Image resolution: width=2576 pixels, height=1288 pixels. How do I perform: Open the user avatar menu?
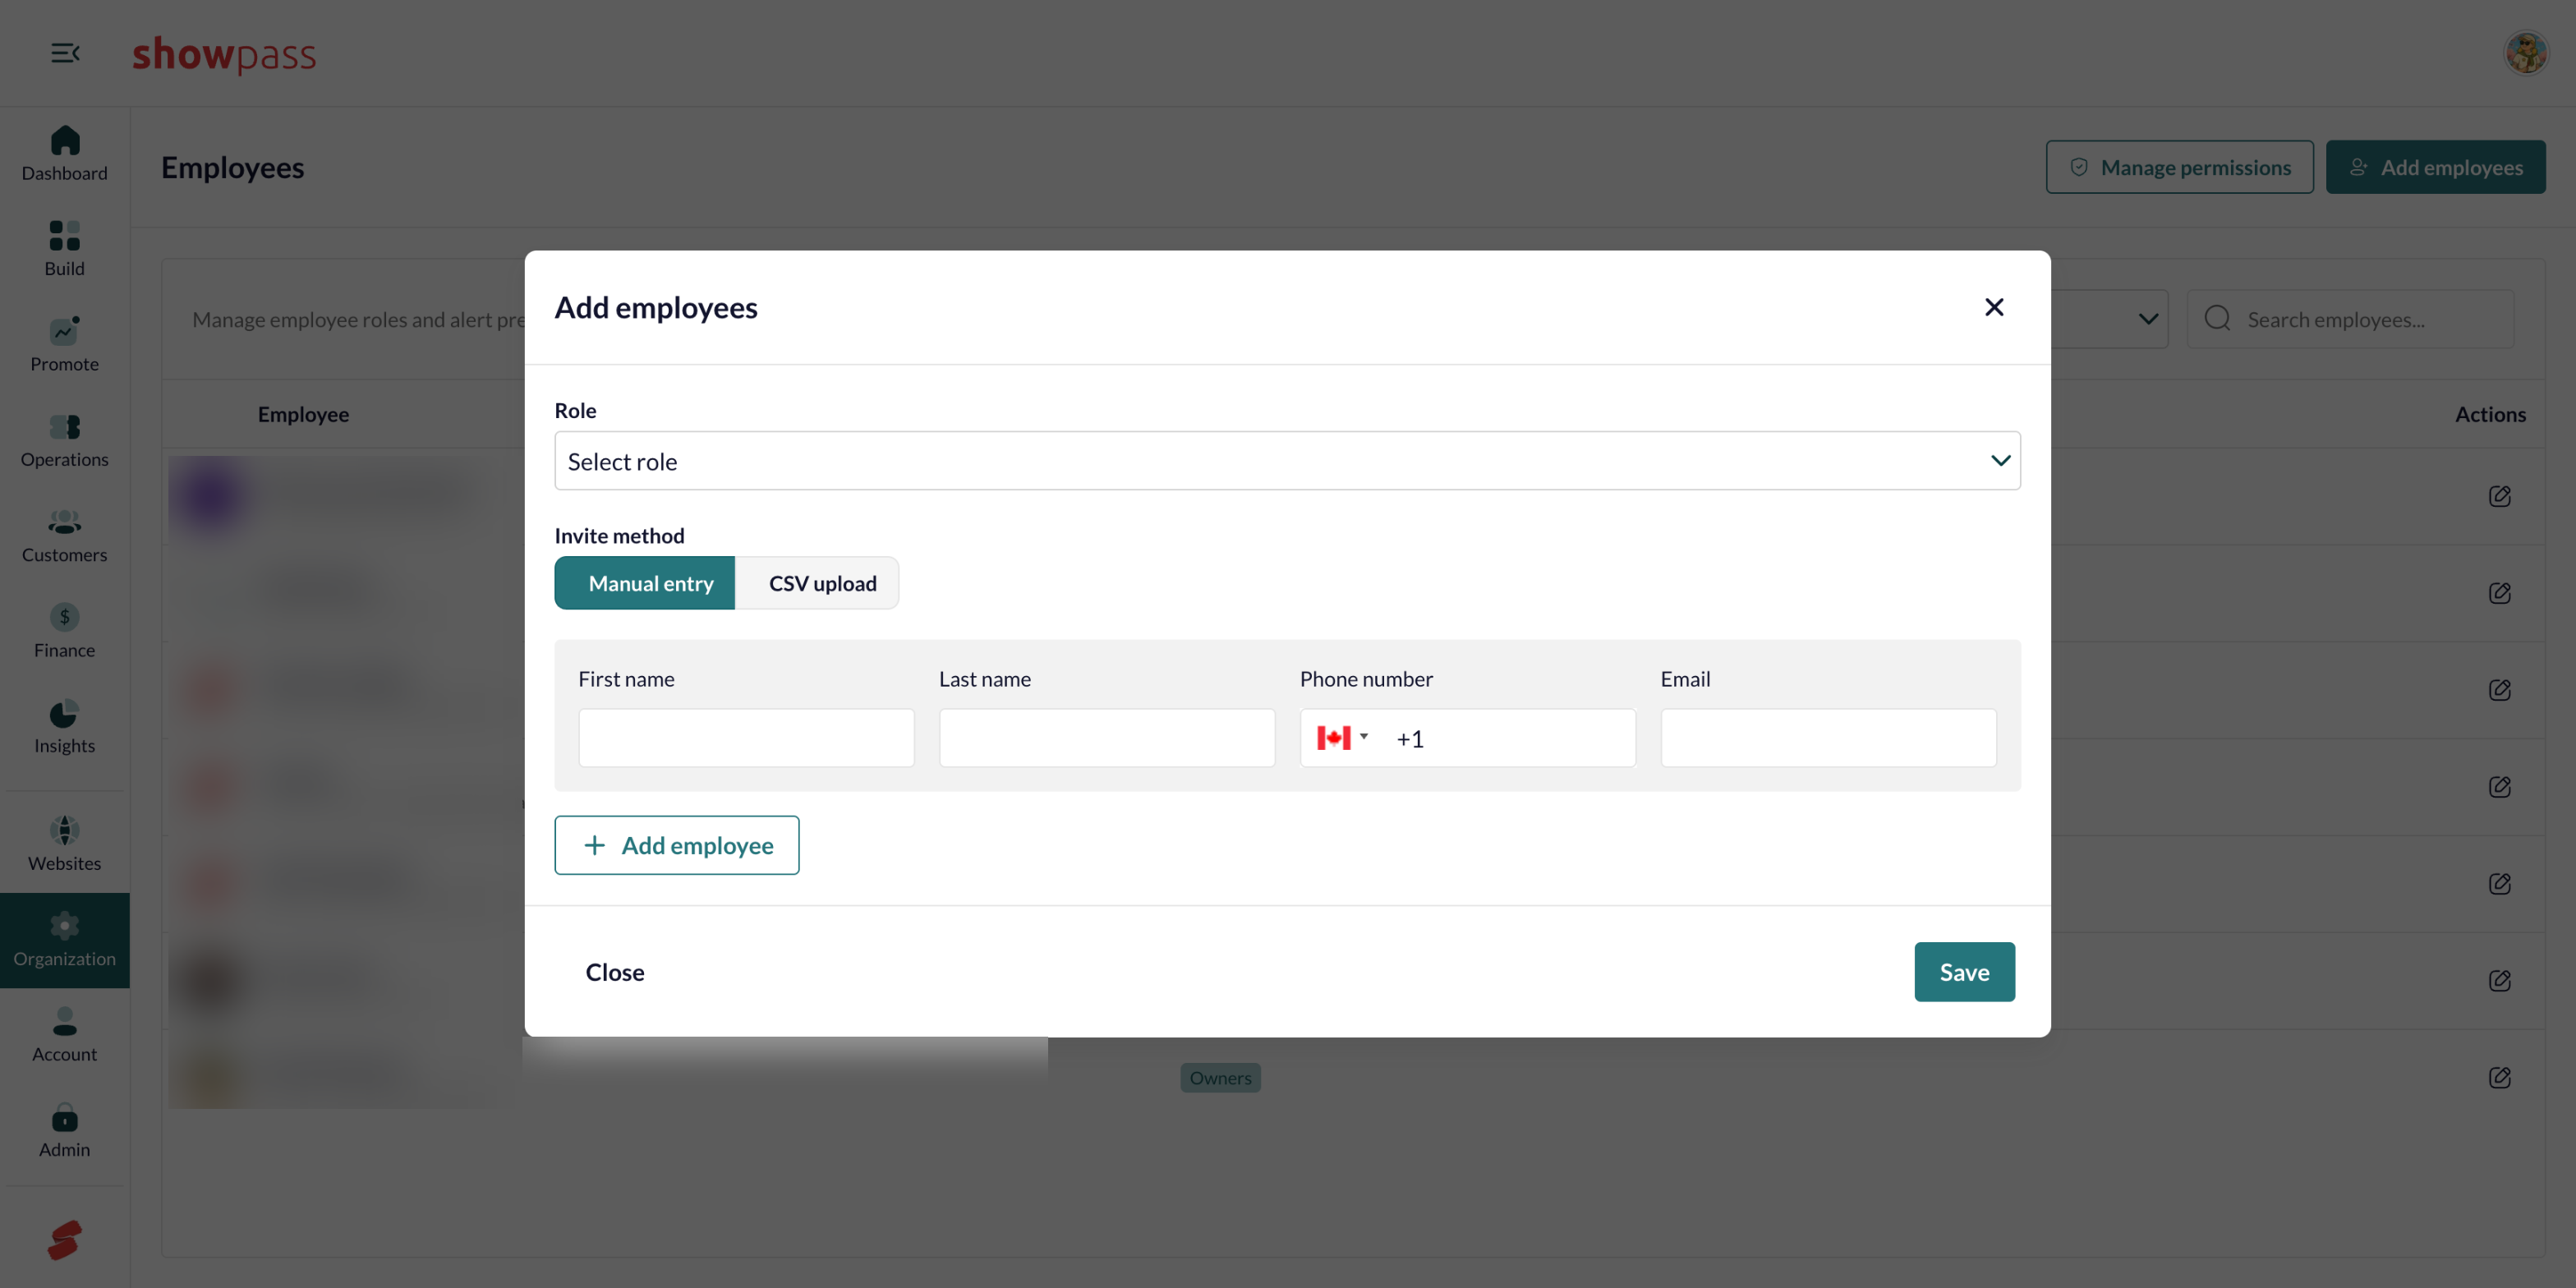2525,52
